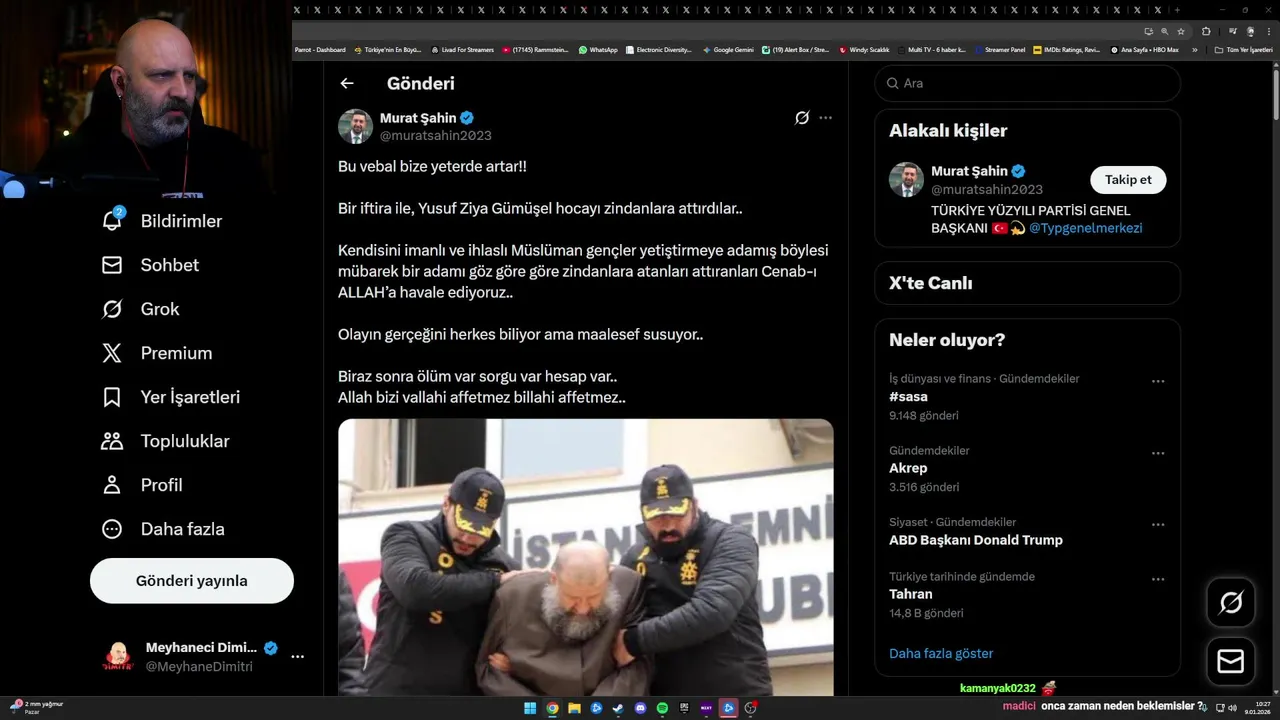The height and width of the screenshot is (720, 1280).
Task: Open the Akrep trending topic
Action: pos(908,468)
